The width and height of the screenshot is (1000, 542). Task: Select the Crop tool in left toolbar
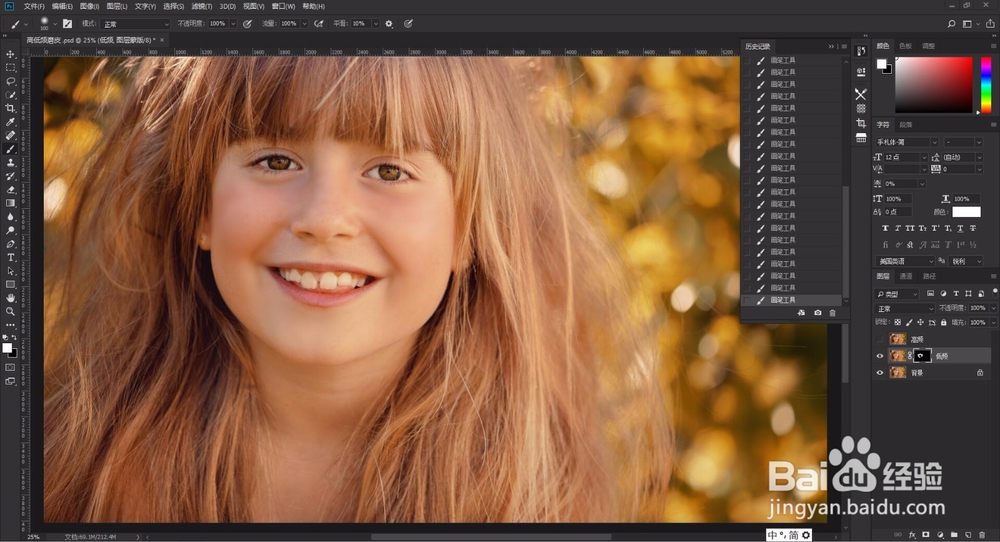(10, 108)
